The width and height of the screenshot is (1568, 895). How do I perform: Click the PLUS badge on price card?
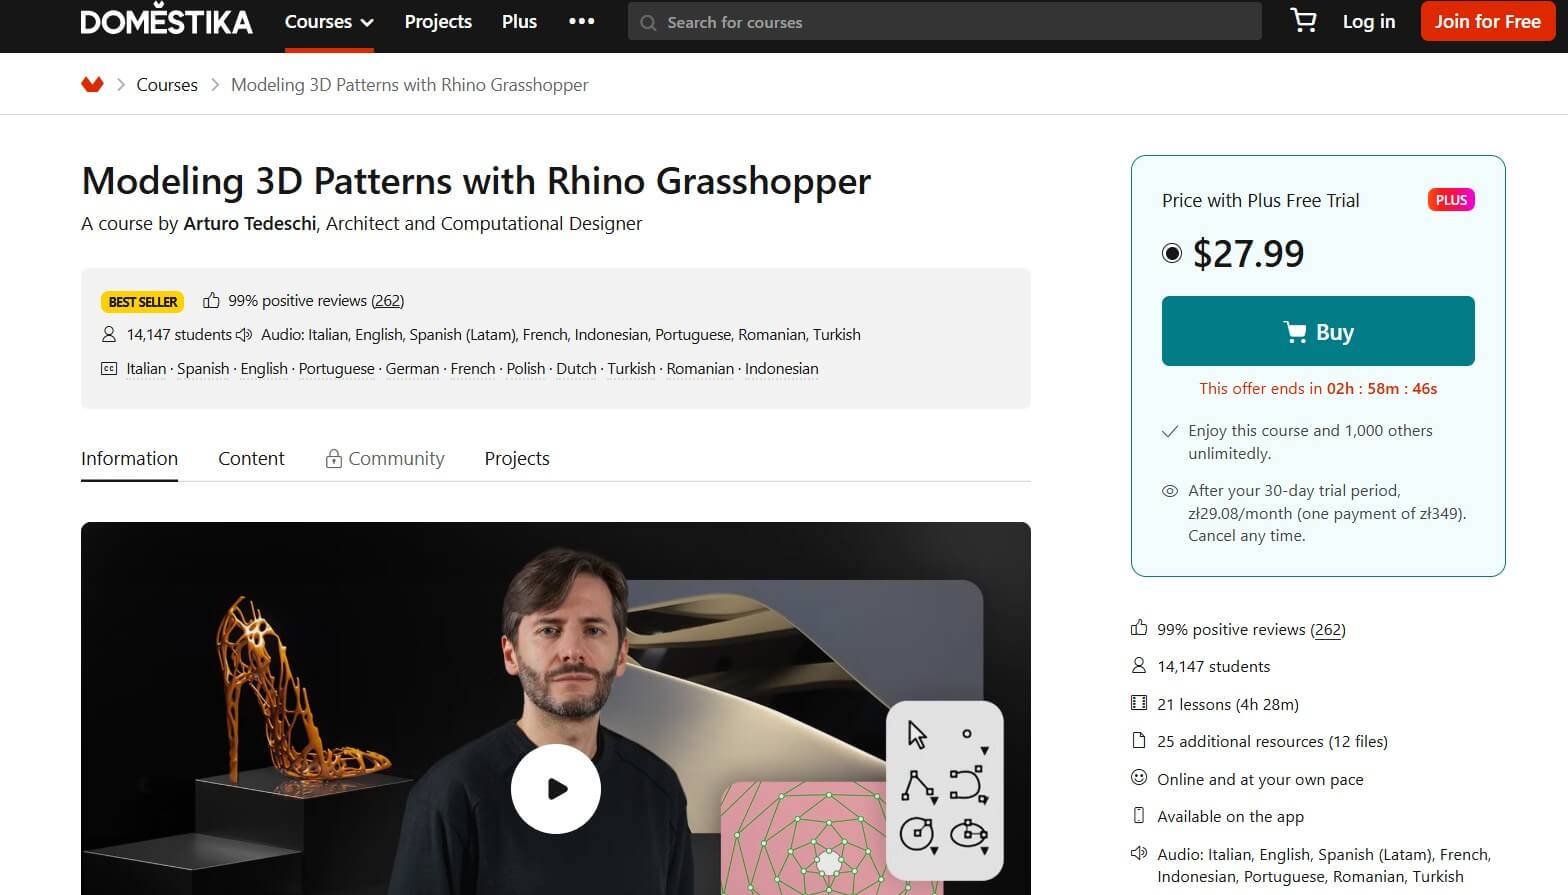pos(1451,200)
